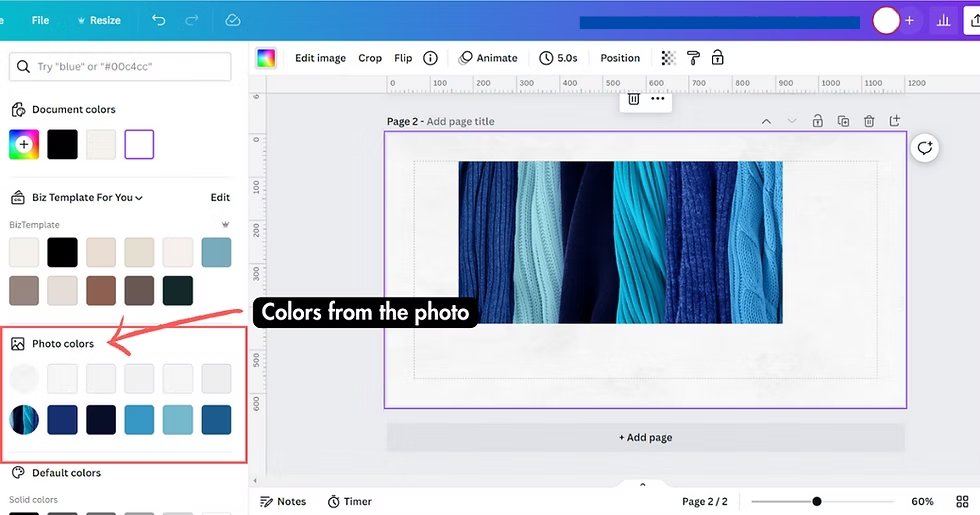Open the Position panel
The height and width of the screenshot is (515, 980).
click(x=620, y=58)
